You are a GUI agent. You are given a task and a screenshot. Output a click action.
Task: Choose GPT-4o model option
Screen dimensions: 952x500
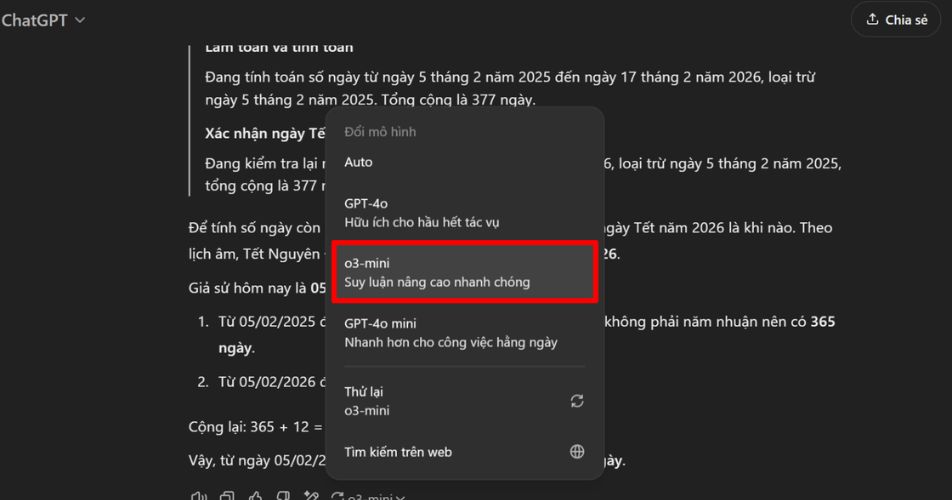tap(464, 212)
